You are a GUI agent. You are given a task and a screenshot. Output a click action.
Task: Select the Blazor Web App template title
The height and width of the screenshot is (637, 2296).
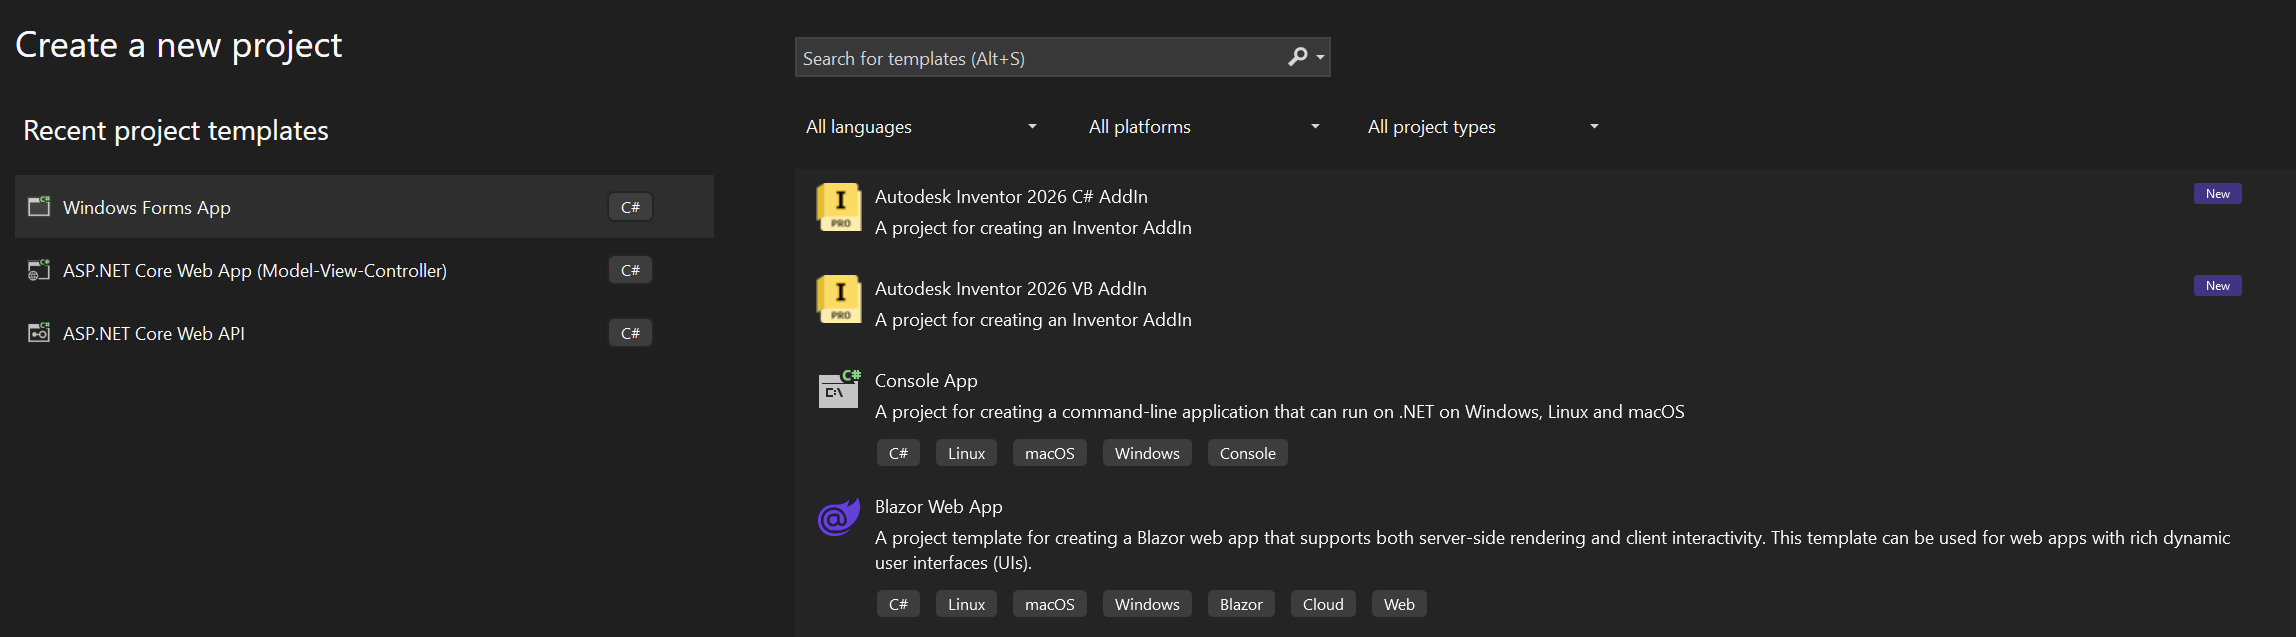click(938, 507)
